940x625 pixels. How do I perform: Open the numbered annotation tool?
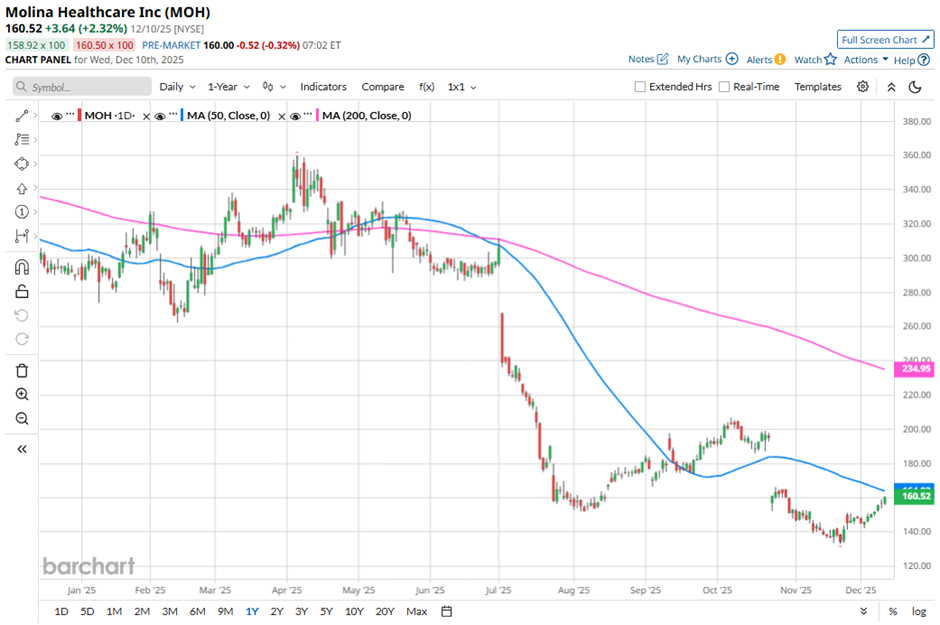coord(22,212)
